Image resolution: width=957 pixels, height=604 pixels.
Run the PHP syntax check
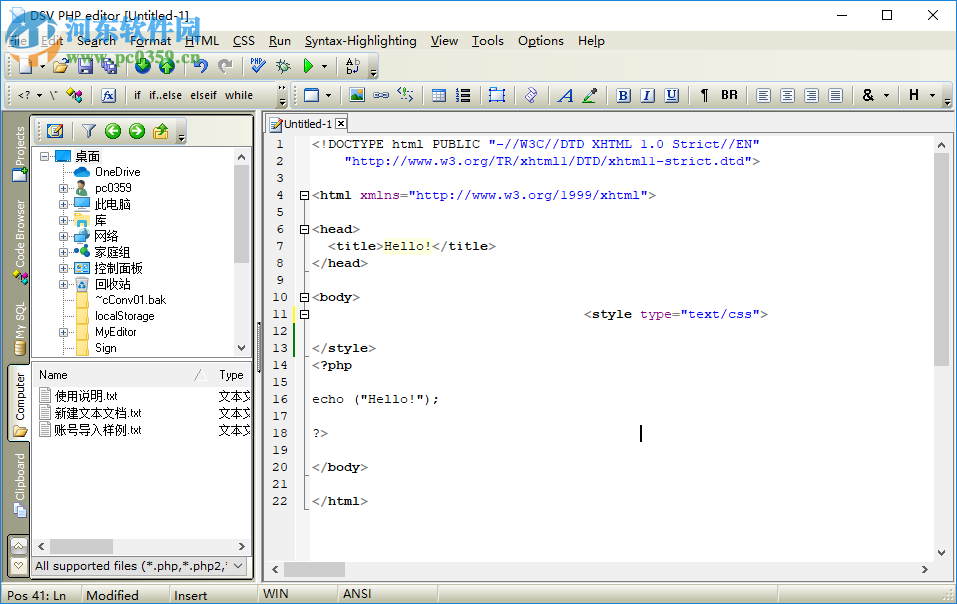coord(257,66)
